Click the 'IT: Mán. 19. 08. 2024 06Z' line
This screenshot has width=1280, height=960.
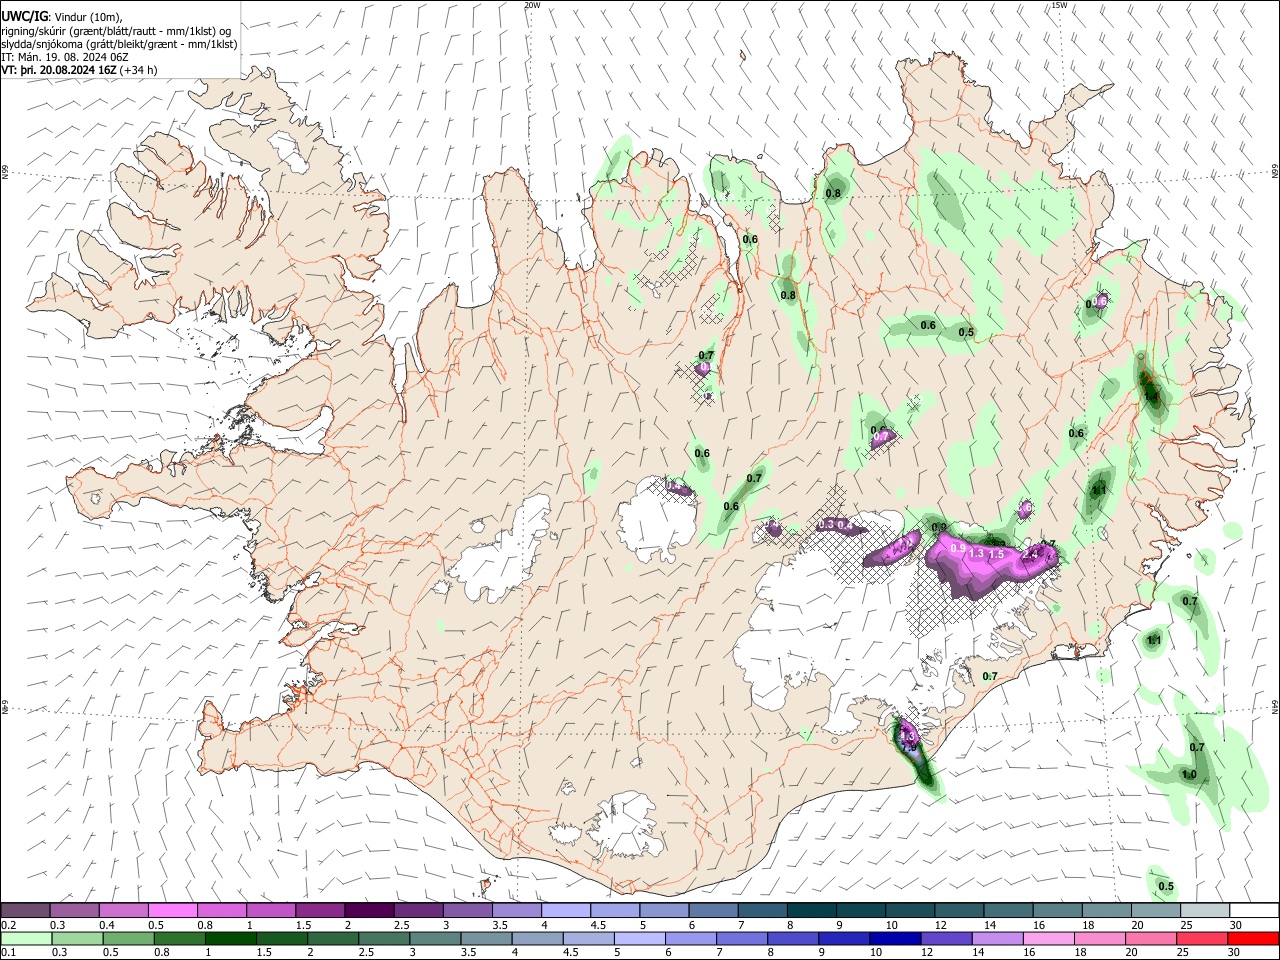point(67,57)
